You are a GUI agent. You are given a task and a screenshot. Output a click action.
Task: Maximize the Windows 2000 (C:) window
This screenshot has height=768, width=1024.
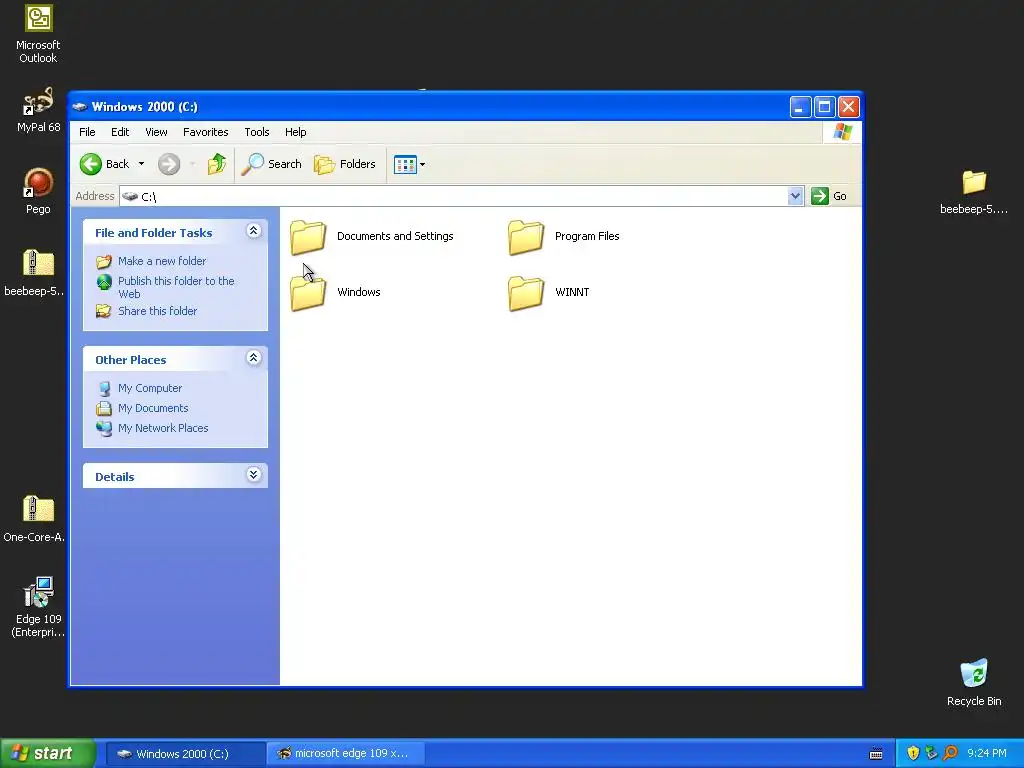(x=824, y=106)
